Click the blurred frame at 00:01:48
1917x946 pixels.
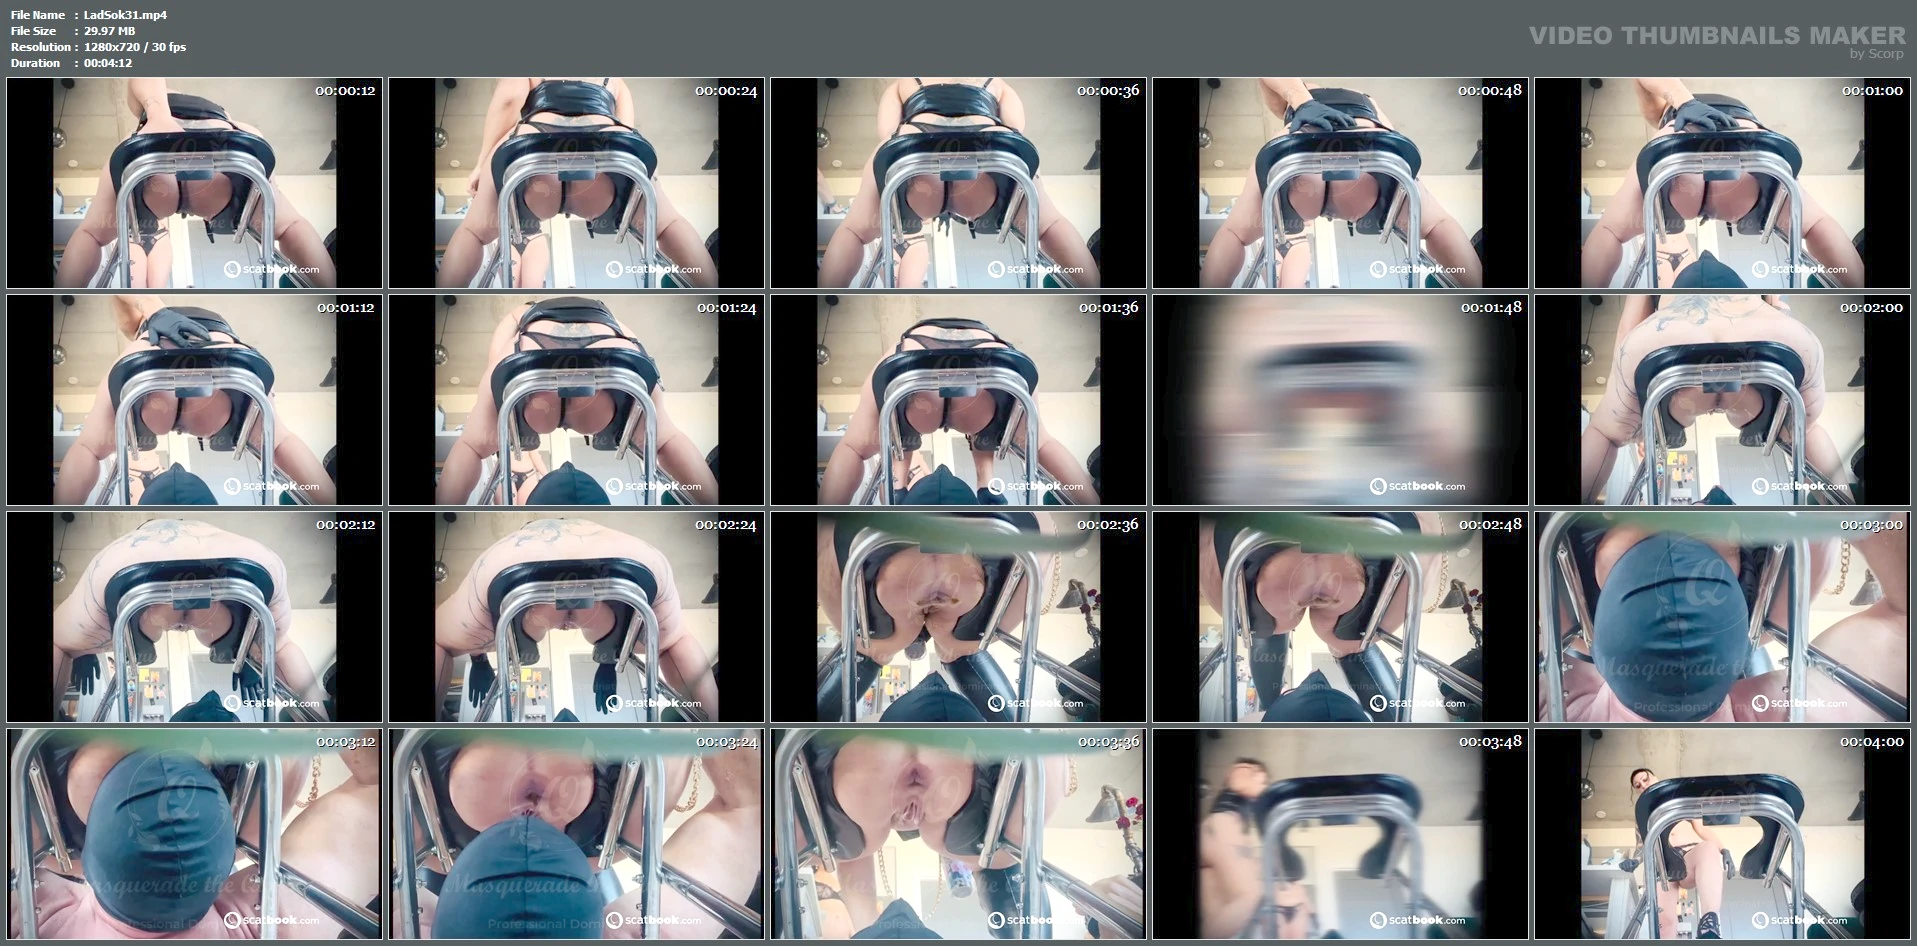pos(1340,400)
